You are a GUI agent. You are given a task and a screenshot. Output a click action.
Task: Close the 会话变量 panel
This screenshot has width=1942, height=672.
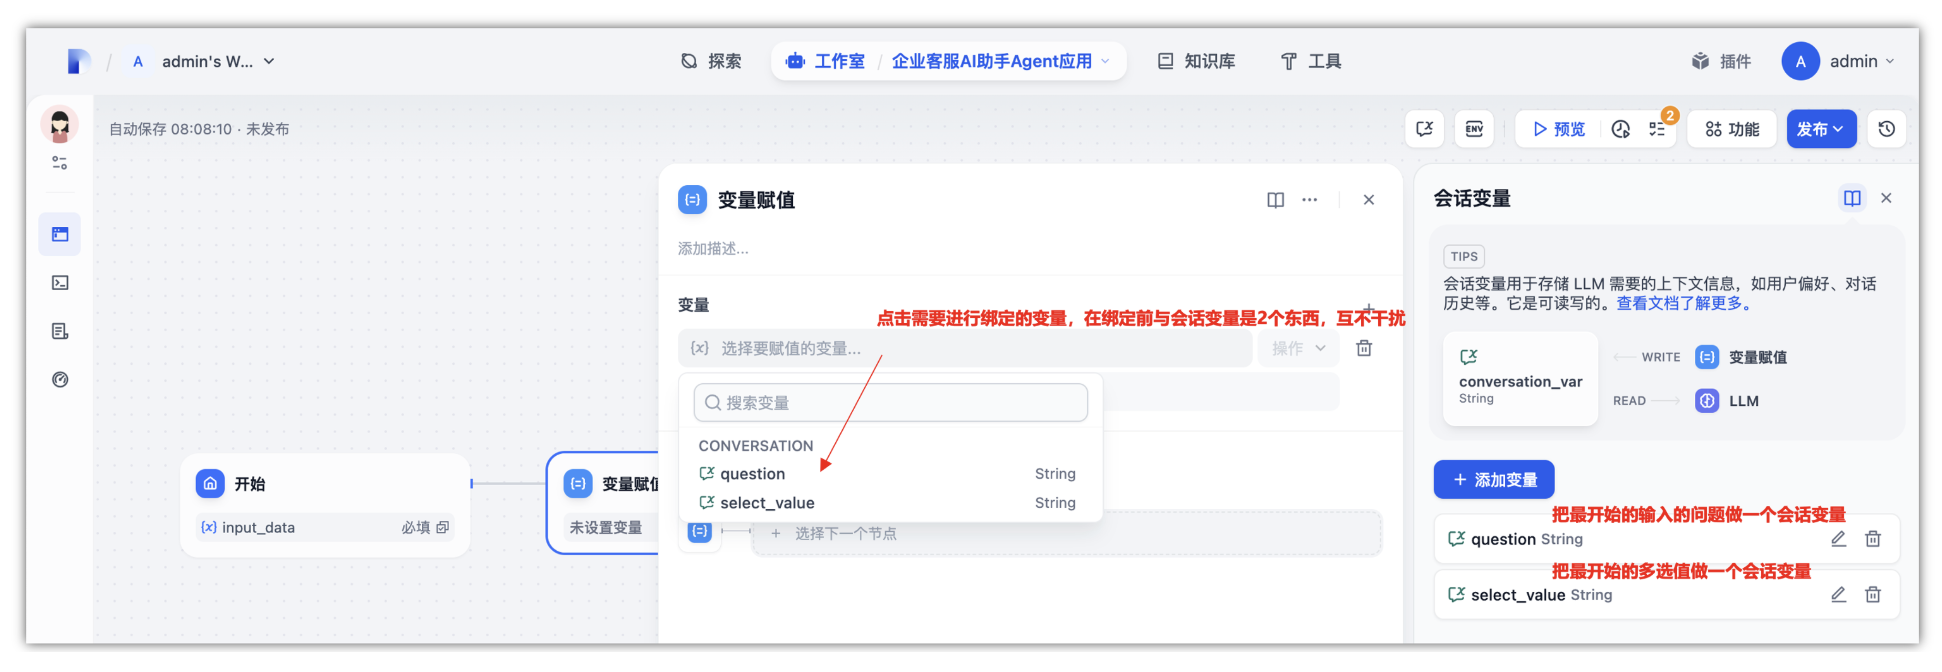pos(1886,198)
